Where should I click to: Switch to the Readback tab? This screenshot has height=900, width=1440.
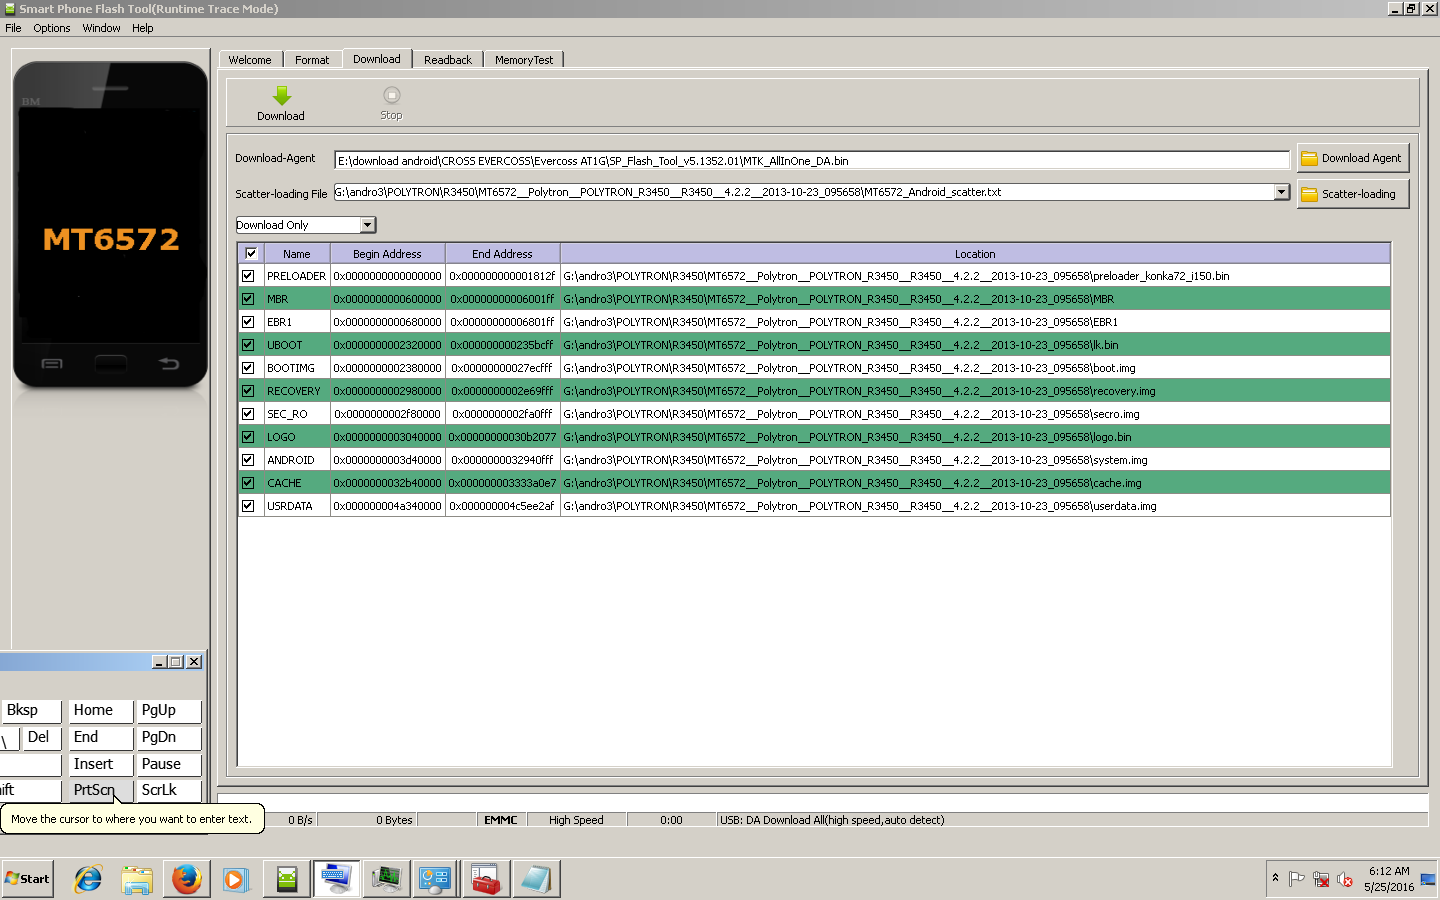[x=448, y=60]
